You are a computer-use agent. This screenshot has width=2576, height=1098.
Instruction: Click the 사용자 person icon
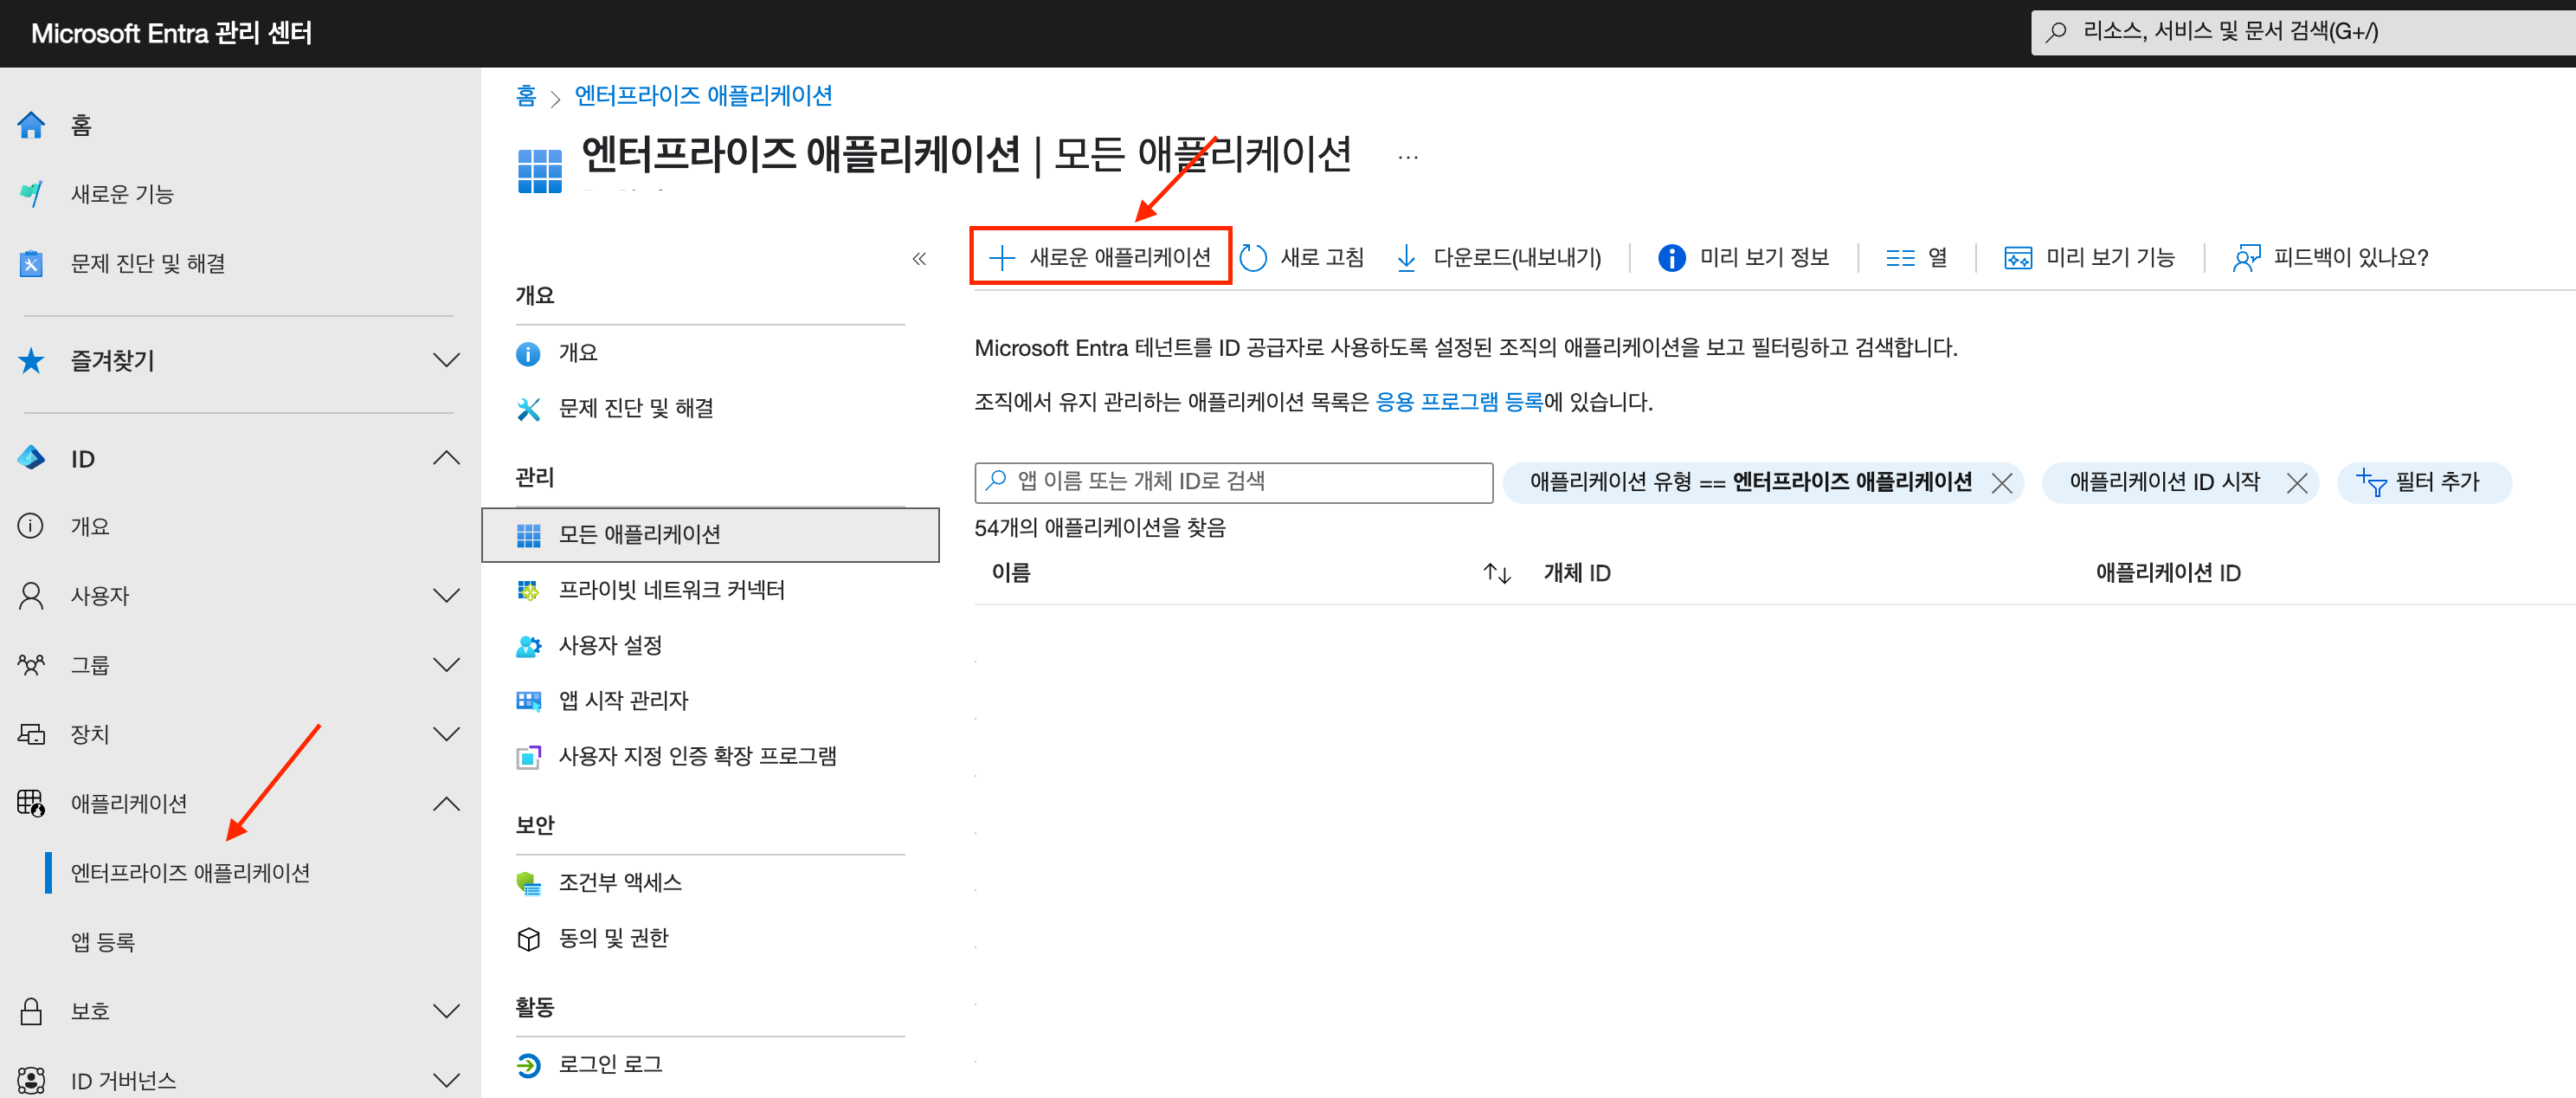(x=31, y=596)
